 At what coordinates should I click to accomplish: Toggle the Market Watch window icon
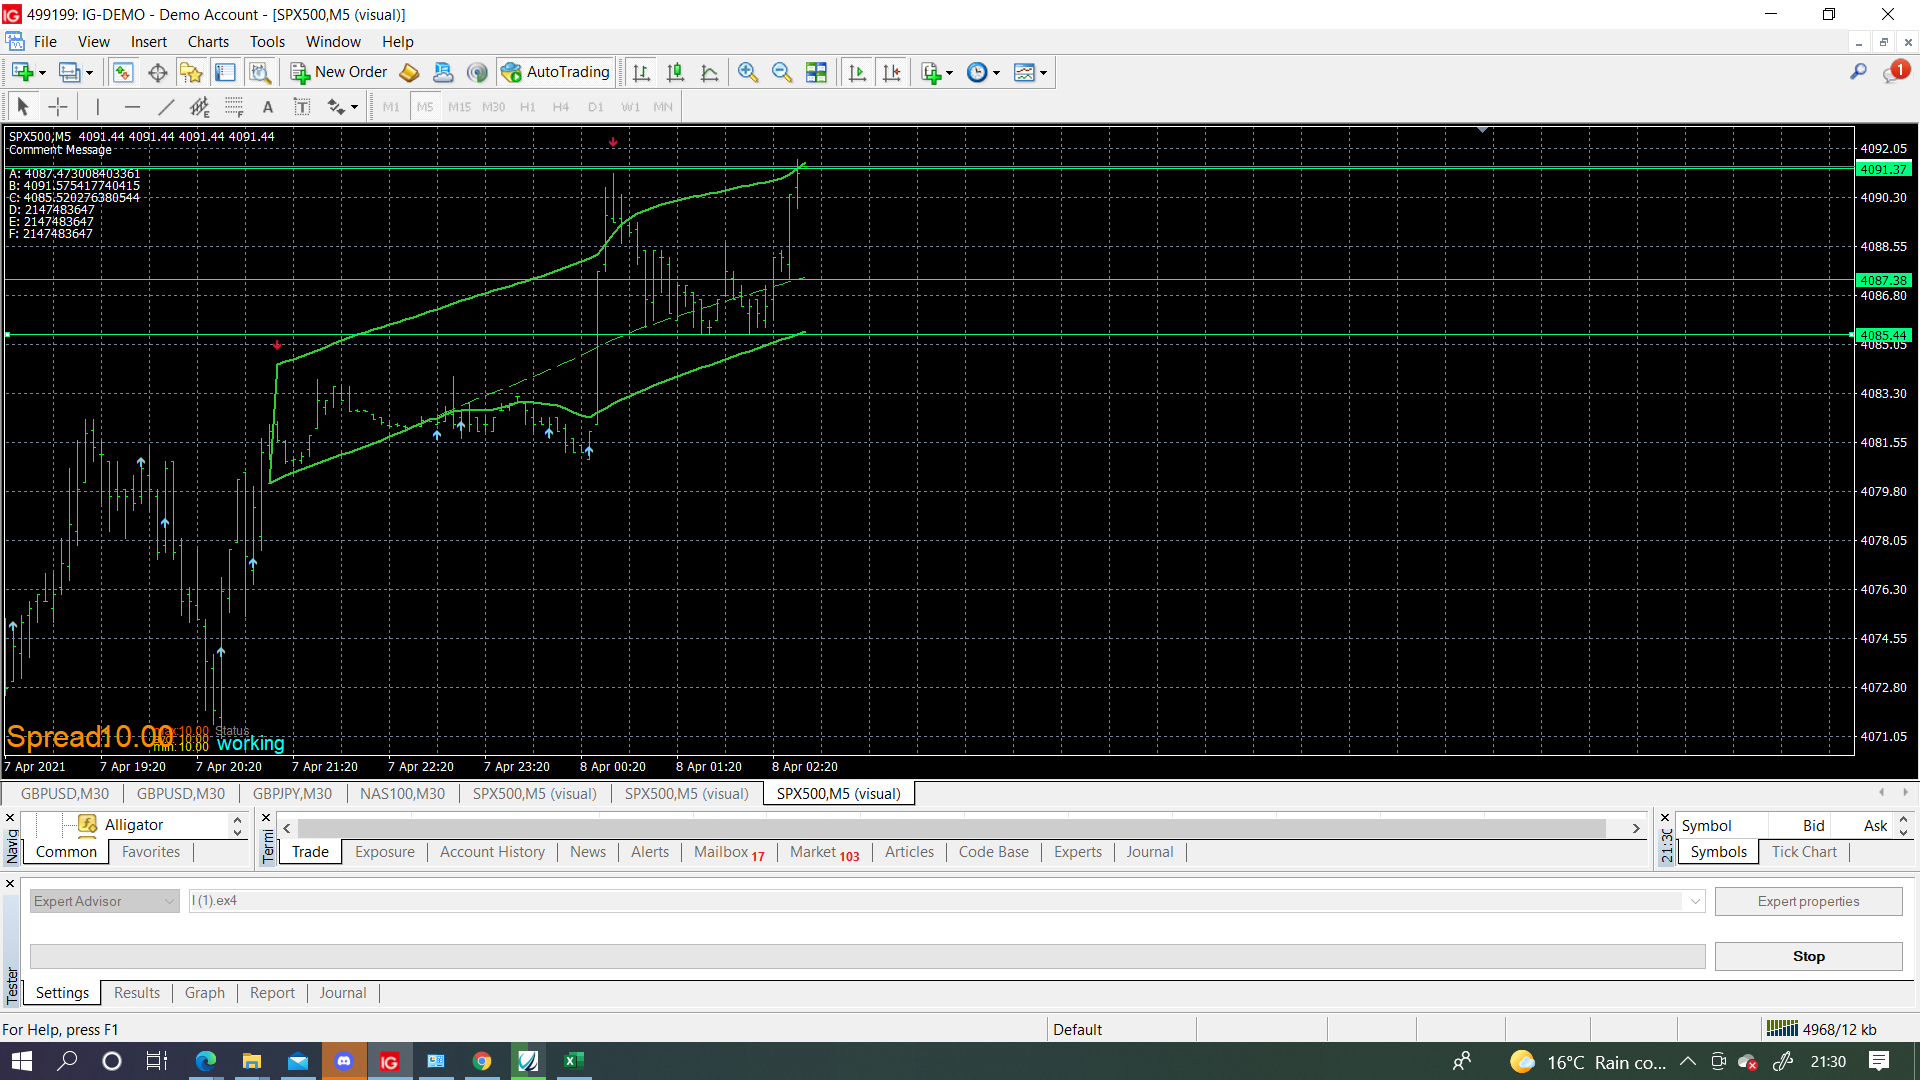(123, 72)
